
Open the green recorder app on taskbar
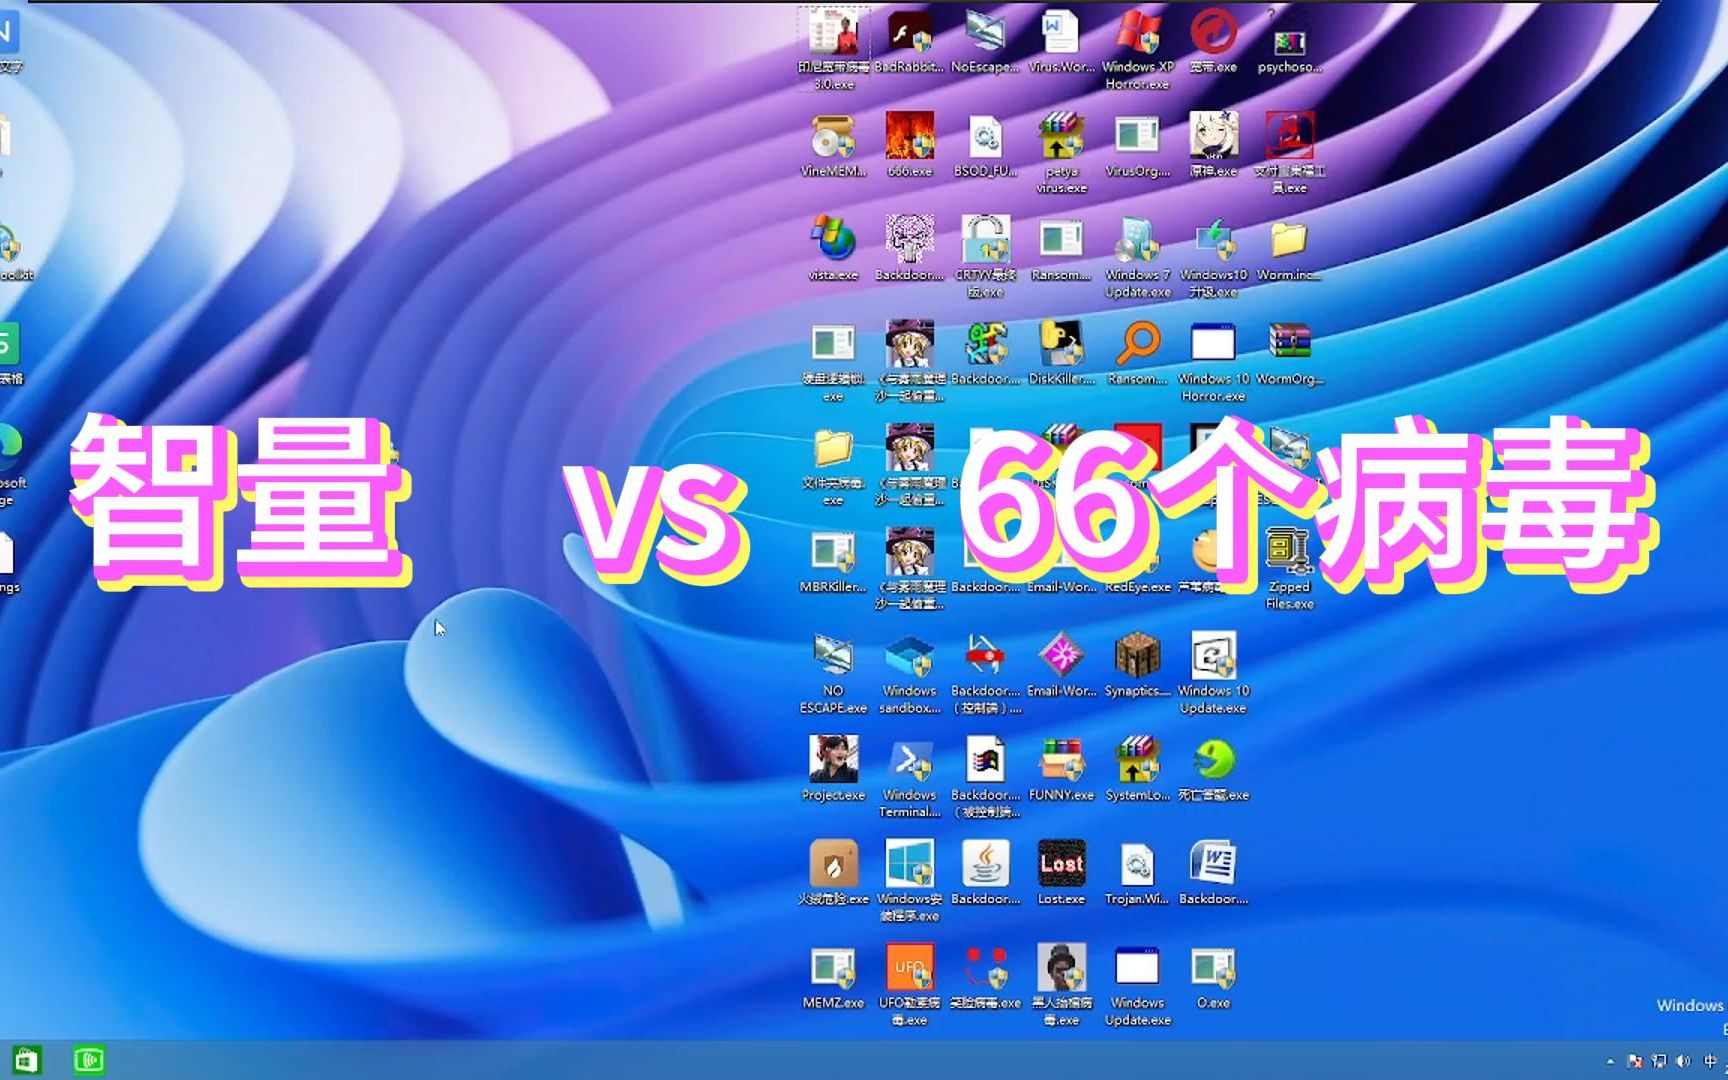coord(89,1059)
